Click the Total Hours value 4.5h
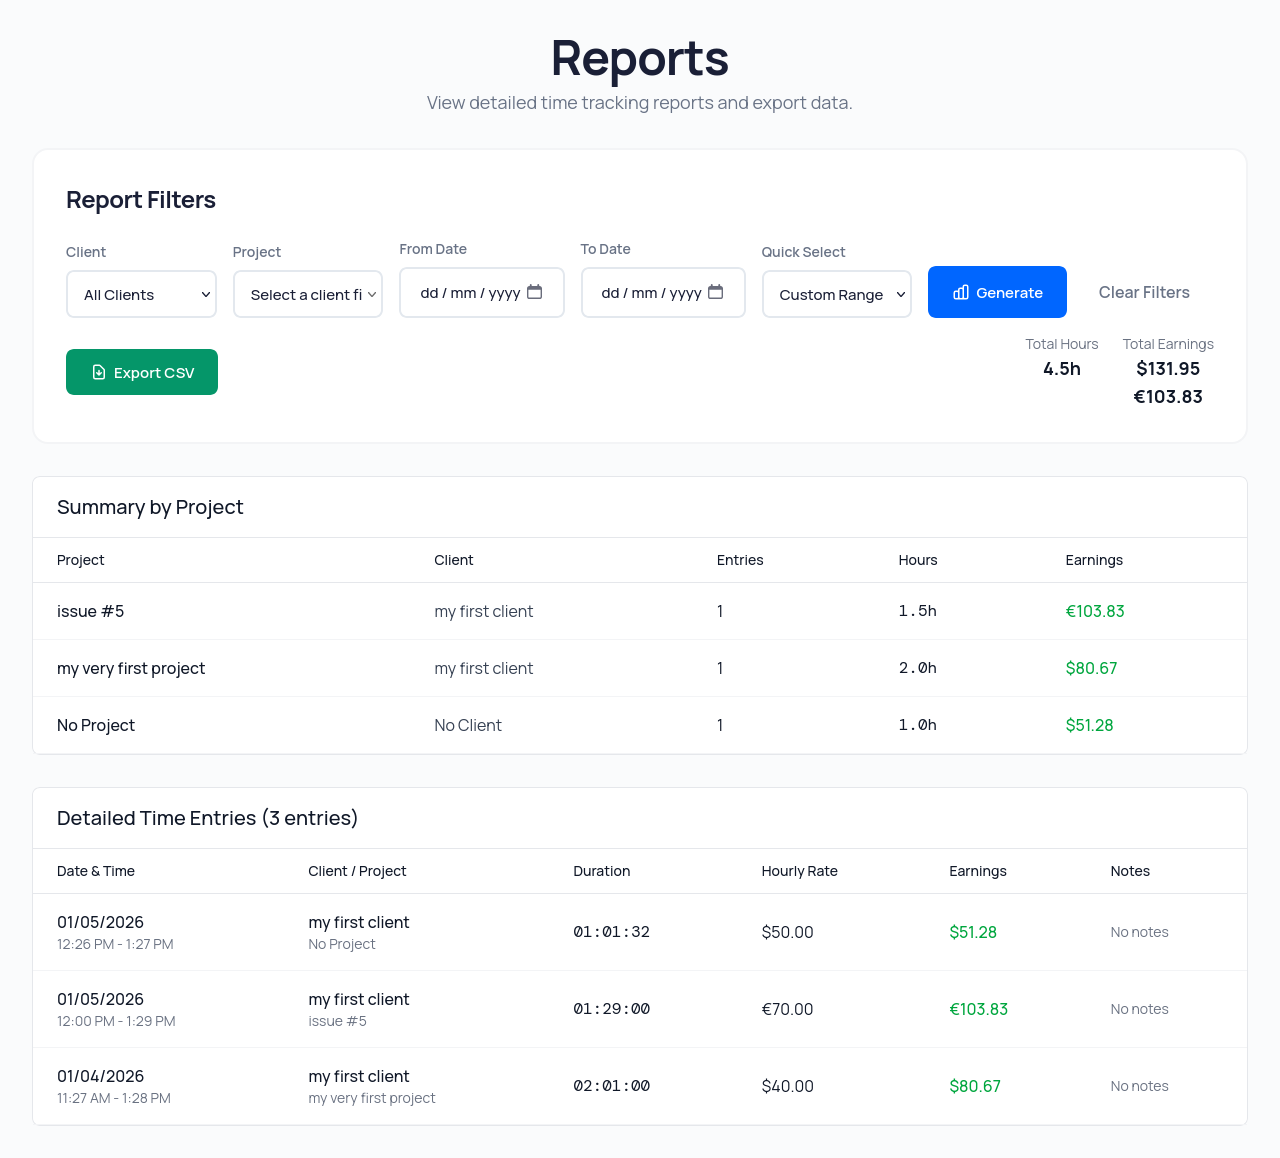 coord(1062,369)
